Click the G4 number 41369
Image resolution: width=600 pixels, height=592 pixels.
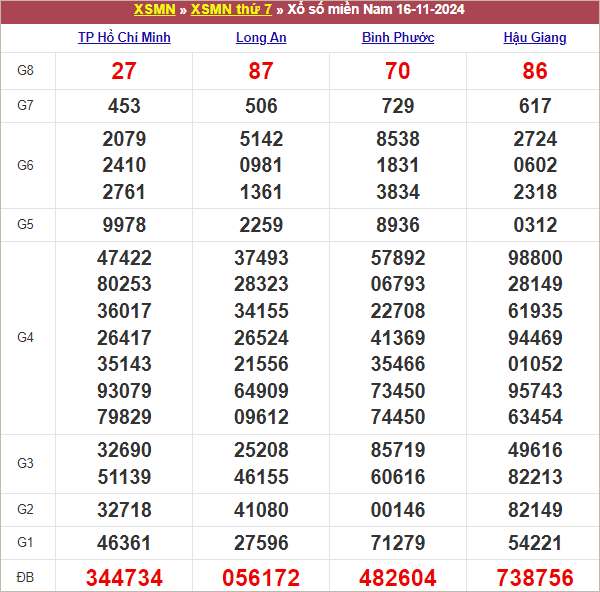coord(398,338)
